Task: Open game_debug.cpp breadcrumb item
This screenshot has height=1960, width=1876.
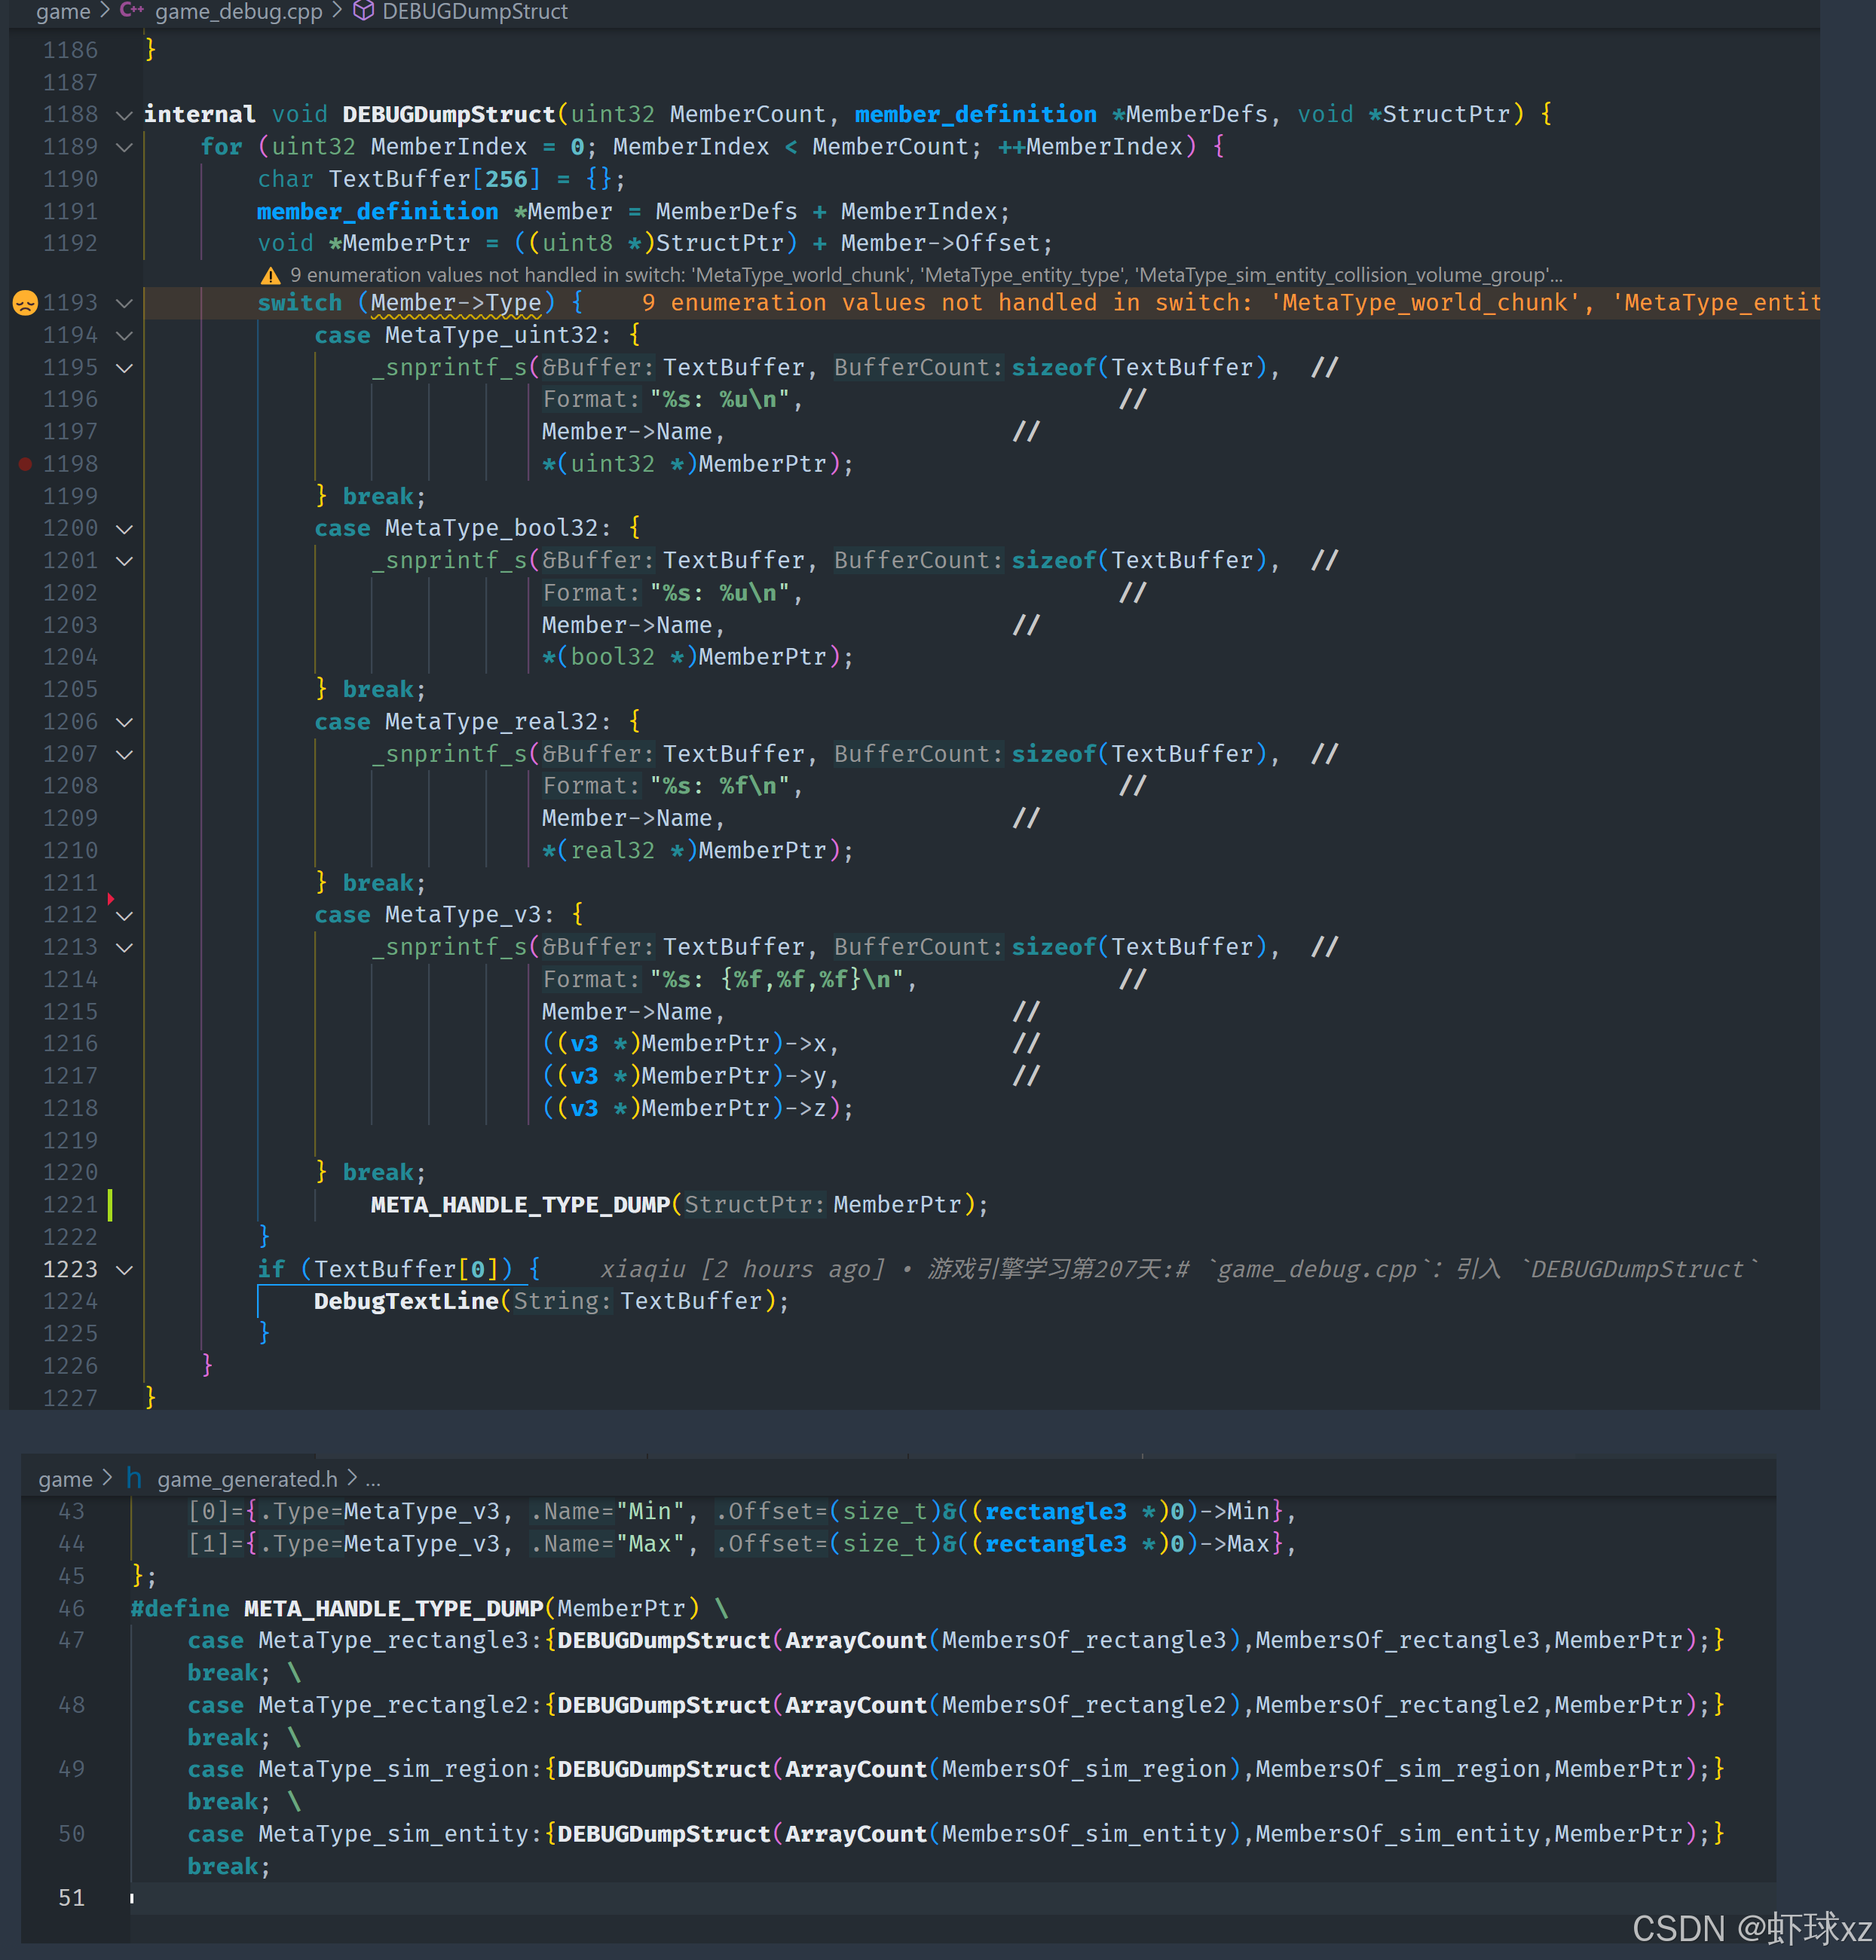Action: pos(238,11)
